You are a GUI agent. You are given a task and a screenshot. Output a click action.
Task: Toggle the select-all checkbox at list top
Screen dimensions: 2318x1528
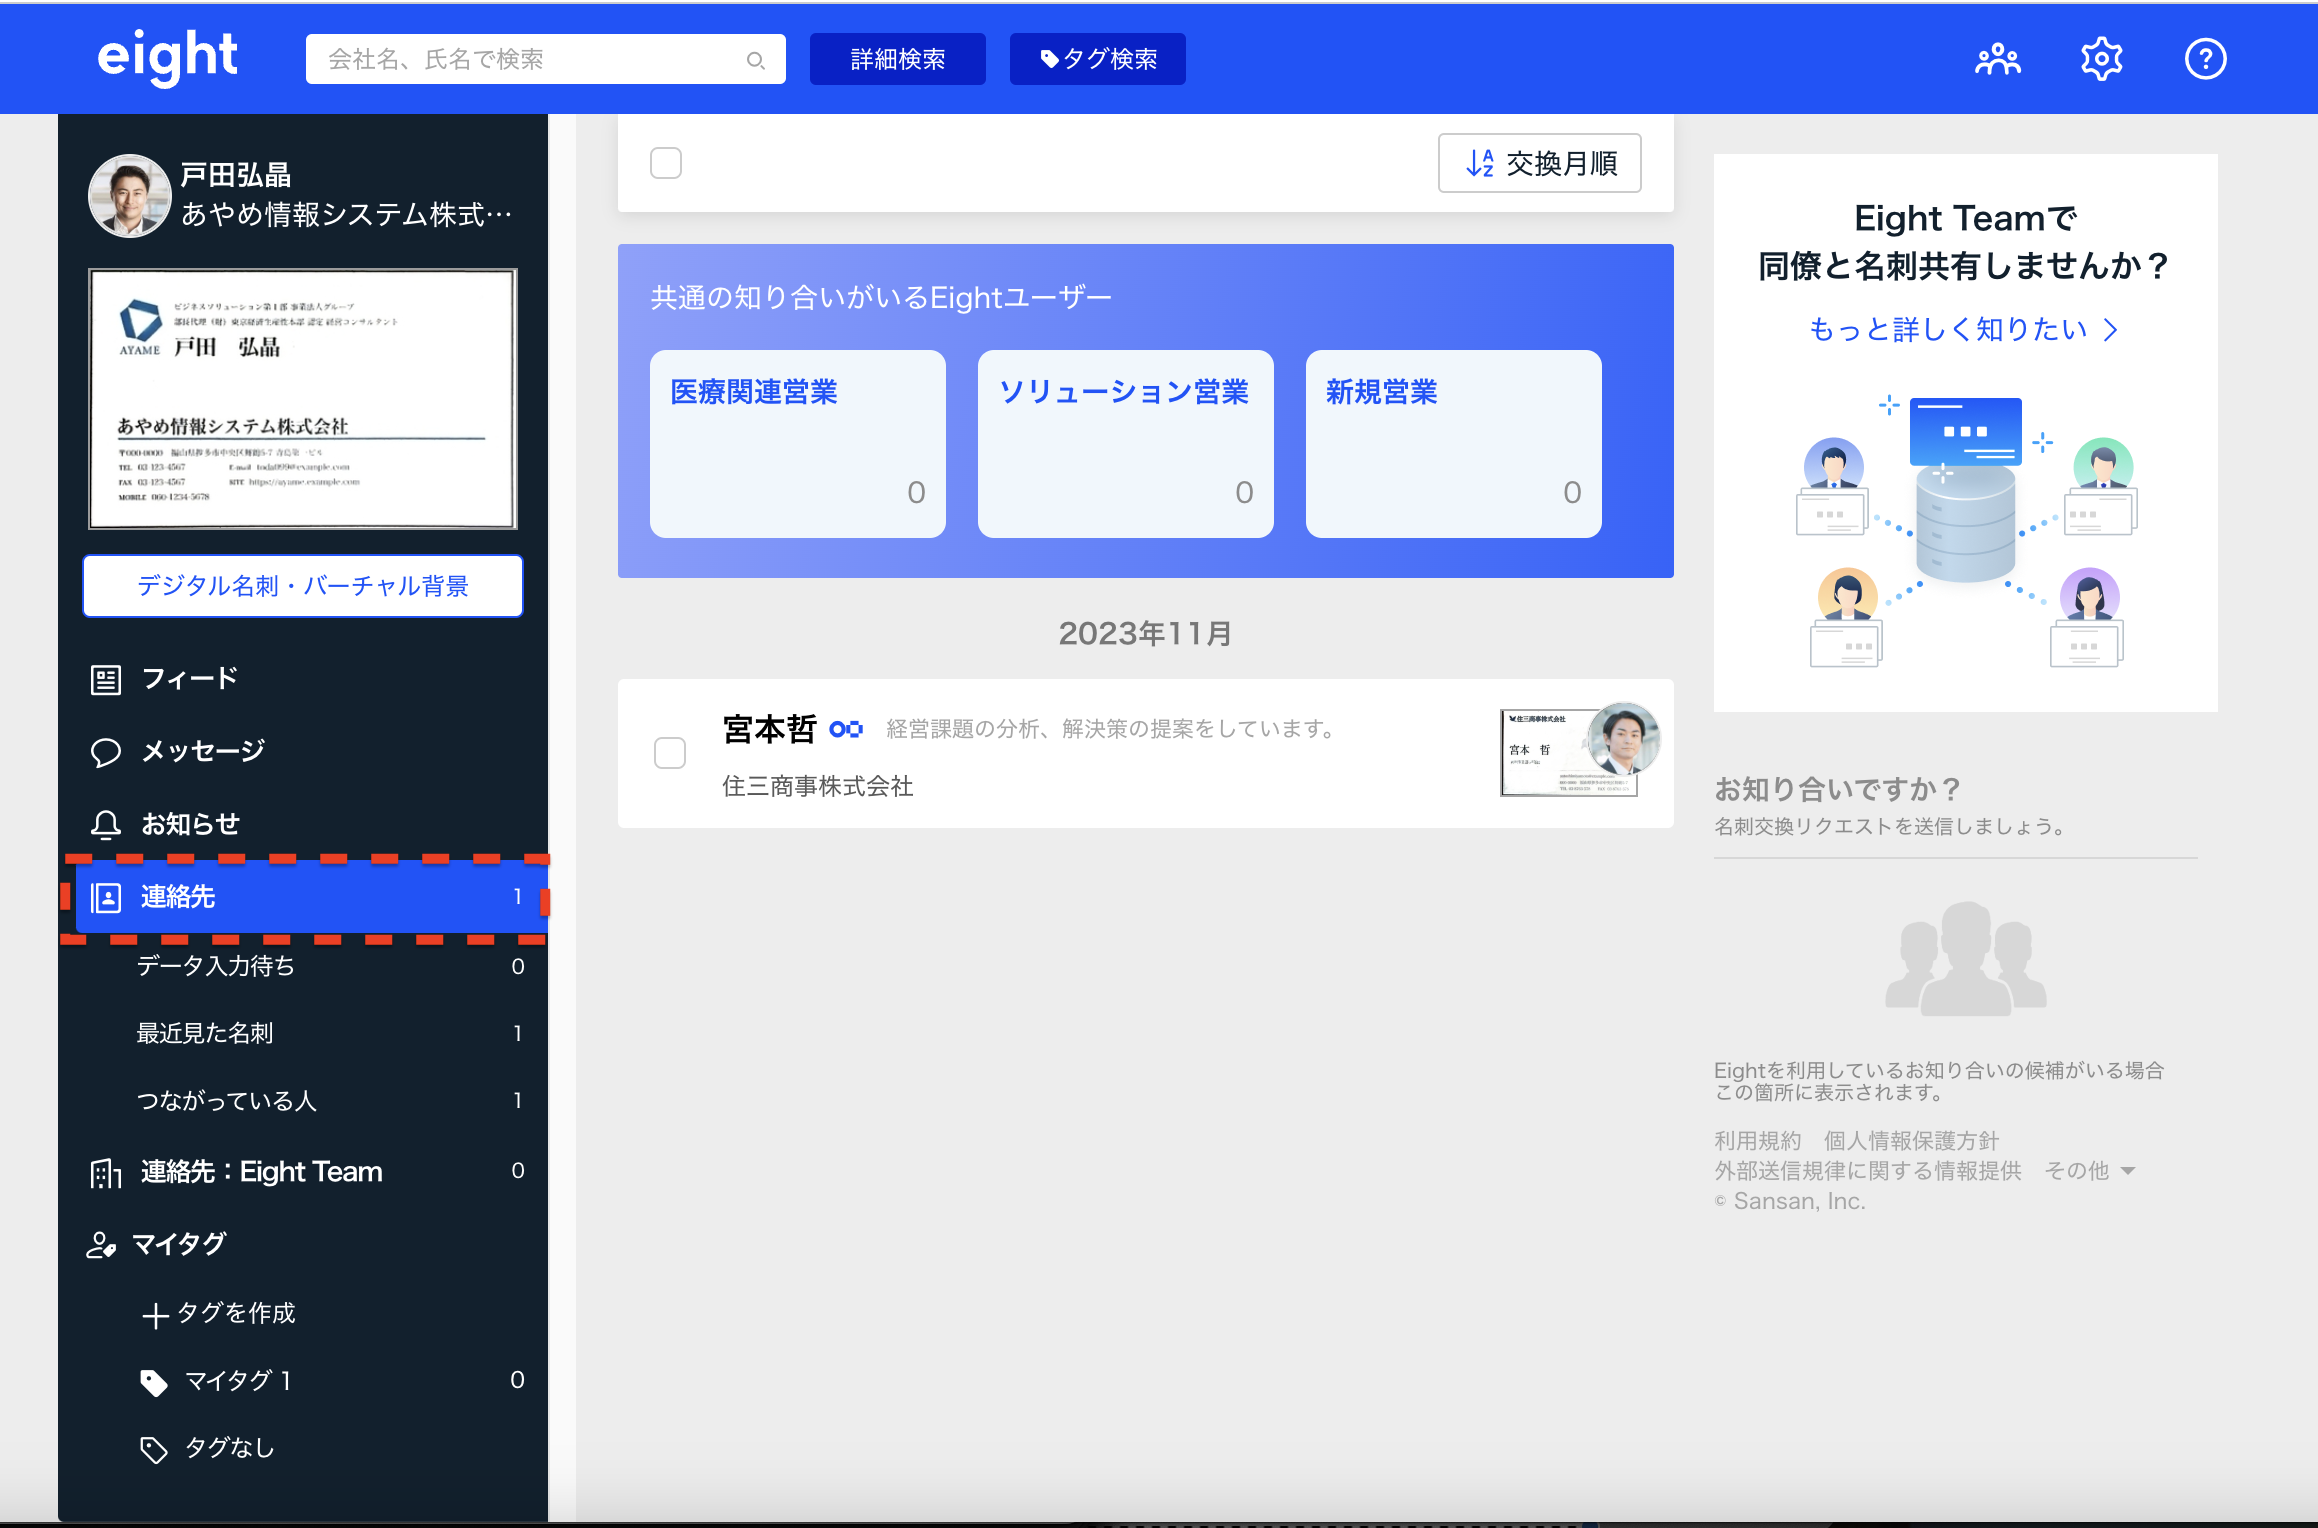click(x=666, y=163)
